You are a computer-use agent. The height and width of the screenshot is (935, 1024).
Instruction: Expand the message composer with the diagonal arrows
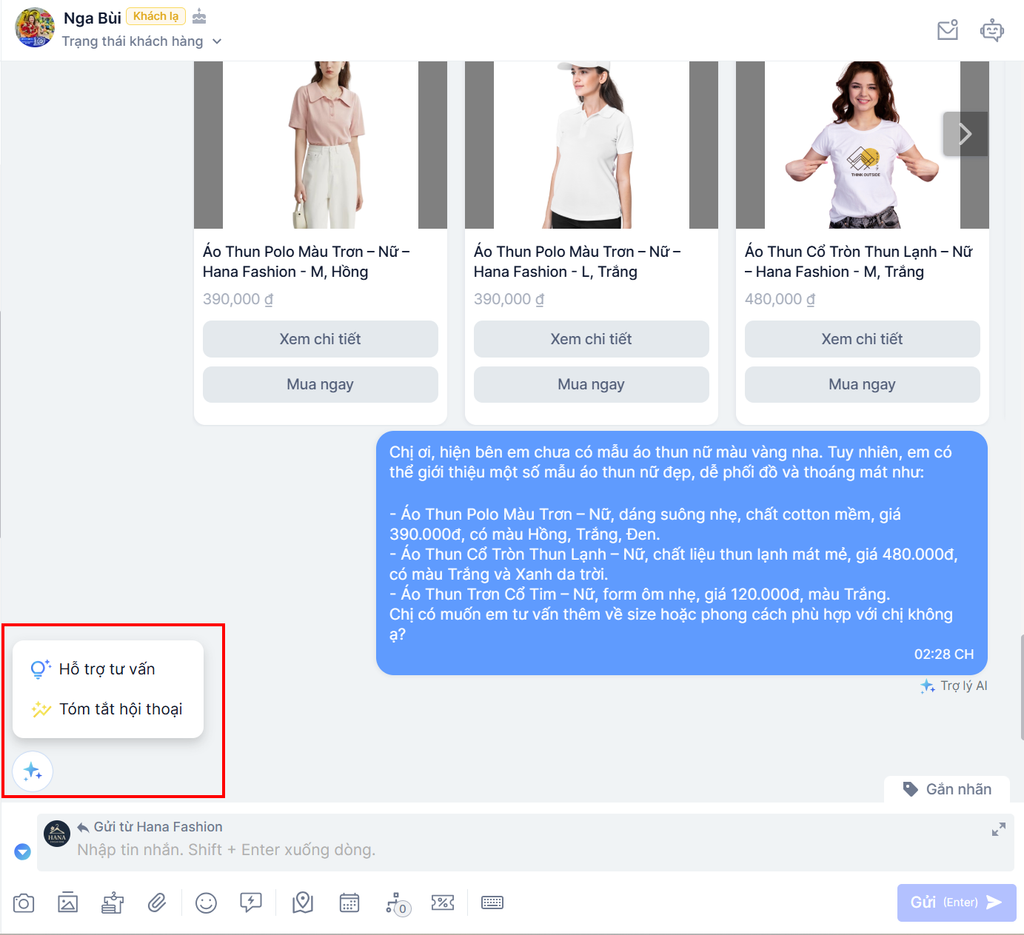[998, 828]
